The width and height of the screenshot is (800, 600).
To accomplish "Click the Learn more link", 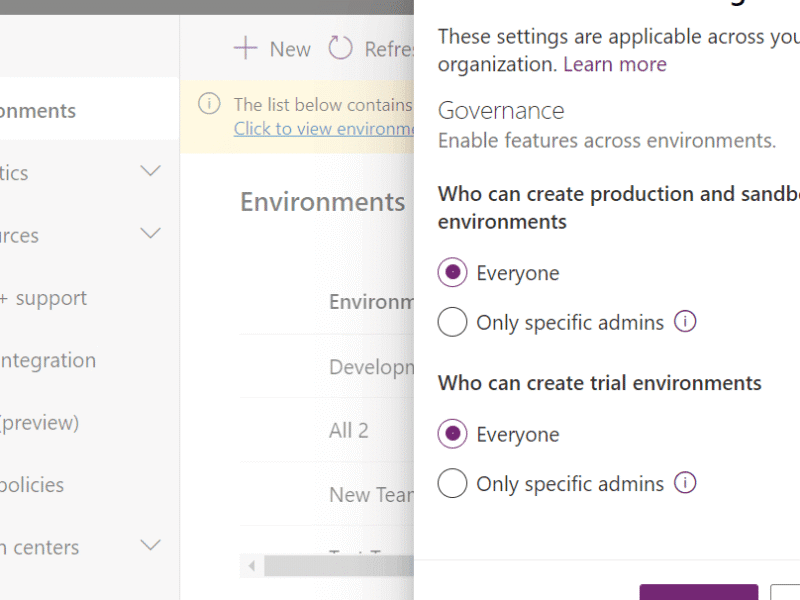I will [x=615, y=64].
